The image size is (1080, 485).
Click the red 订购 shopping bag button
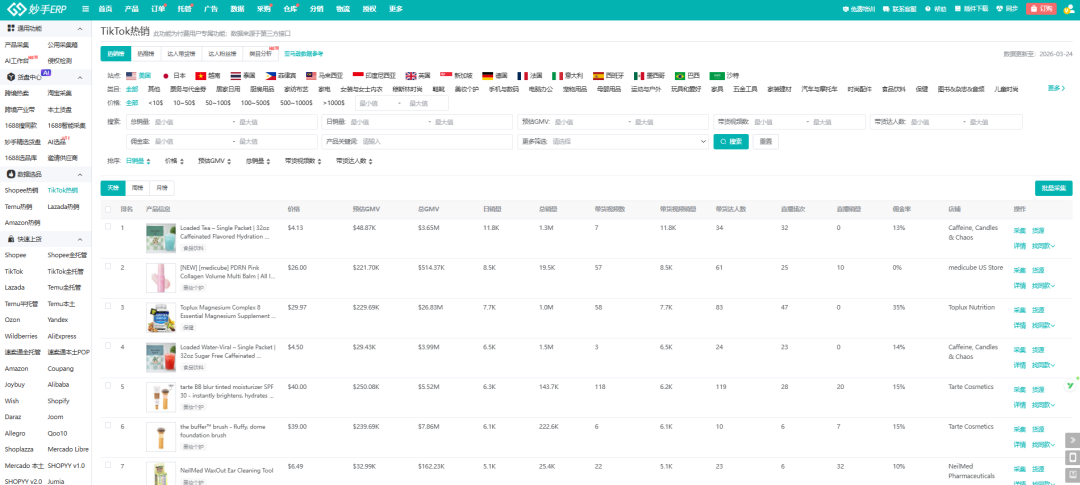coord(1041,9)
